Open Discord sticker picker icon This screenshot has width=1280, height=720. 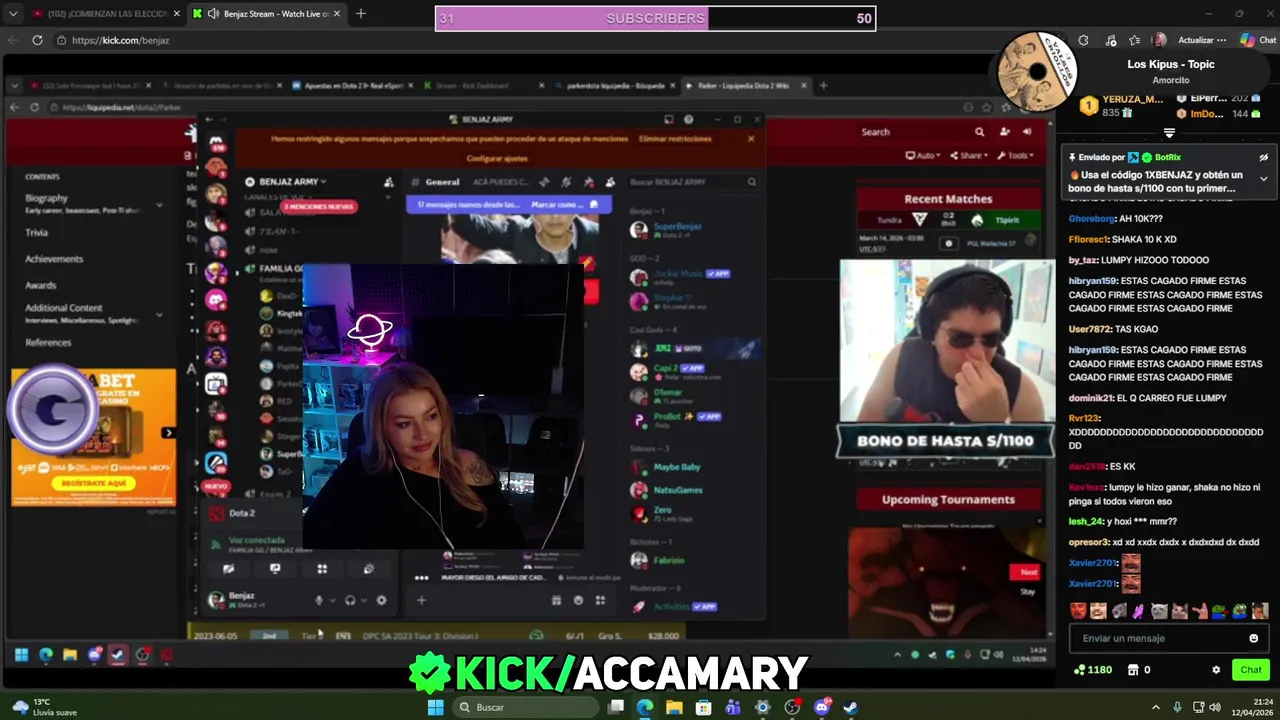(578, 600)
